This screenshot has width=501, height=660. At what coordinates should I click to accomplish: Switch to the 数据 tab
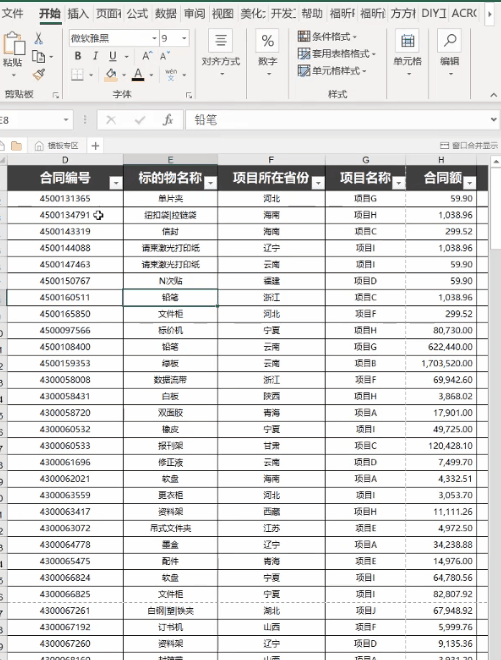pos(166,13)
